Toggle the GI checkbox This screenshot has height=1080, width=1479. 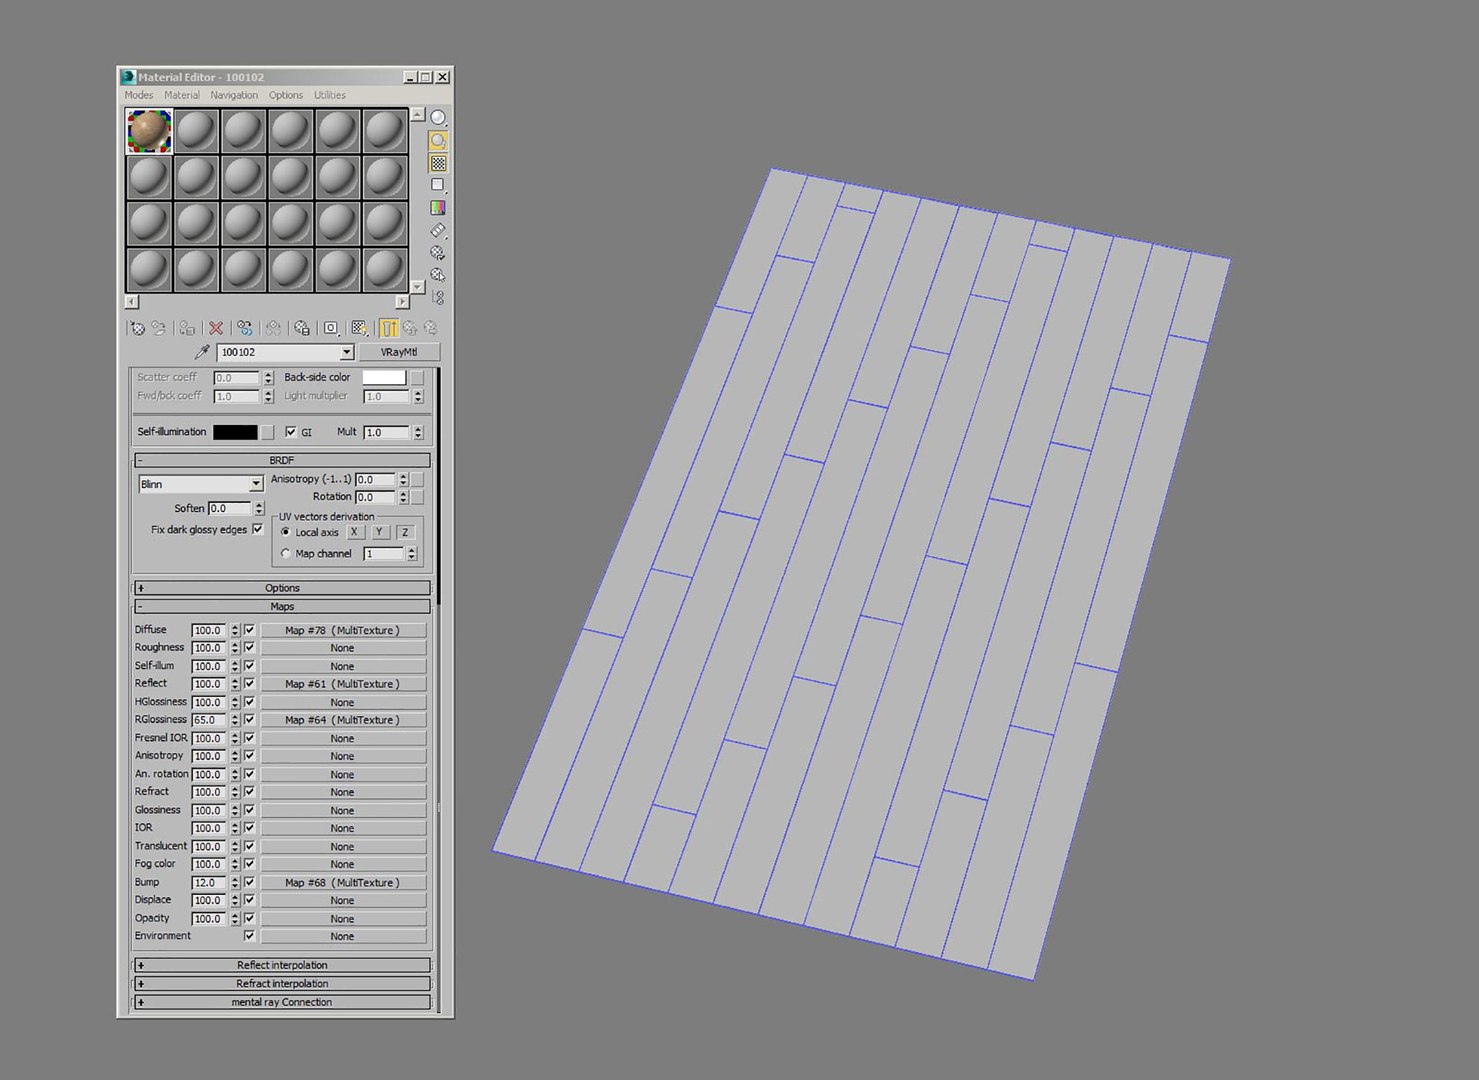291,432
